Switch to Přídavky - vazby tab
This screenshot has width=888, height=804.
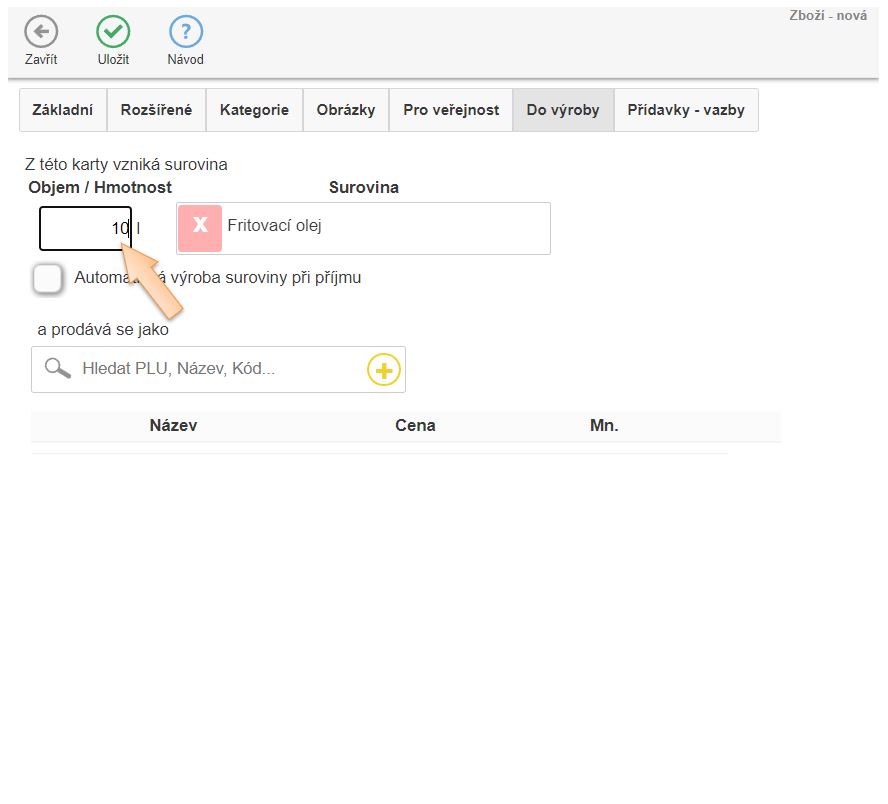click(686, 110)
